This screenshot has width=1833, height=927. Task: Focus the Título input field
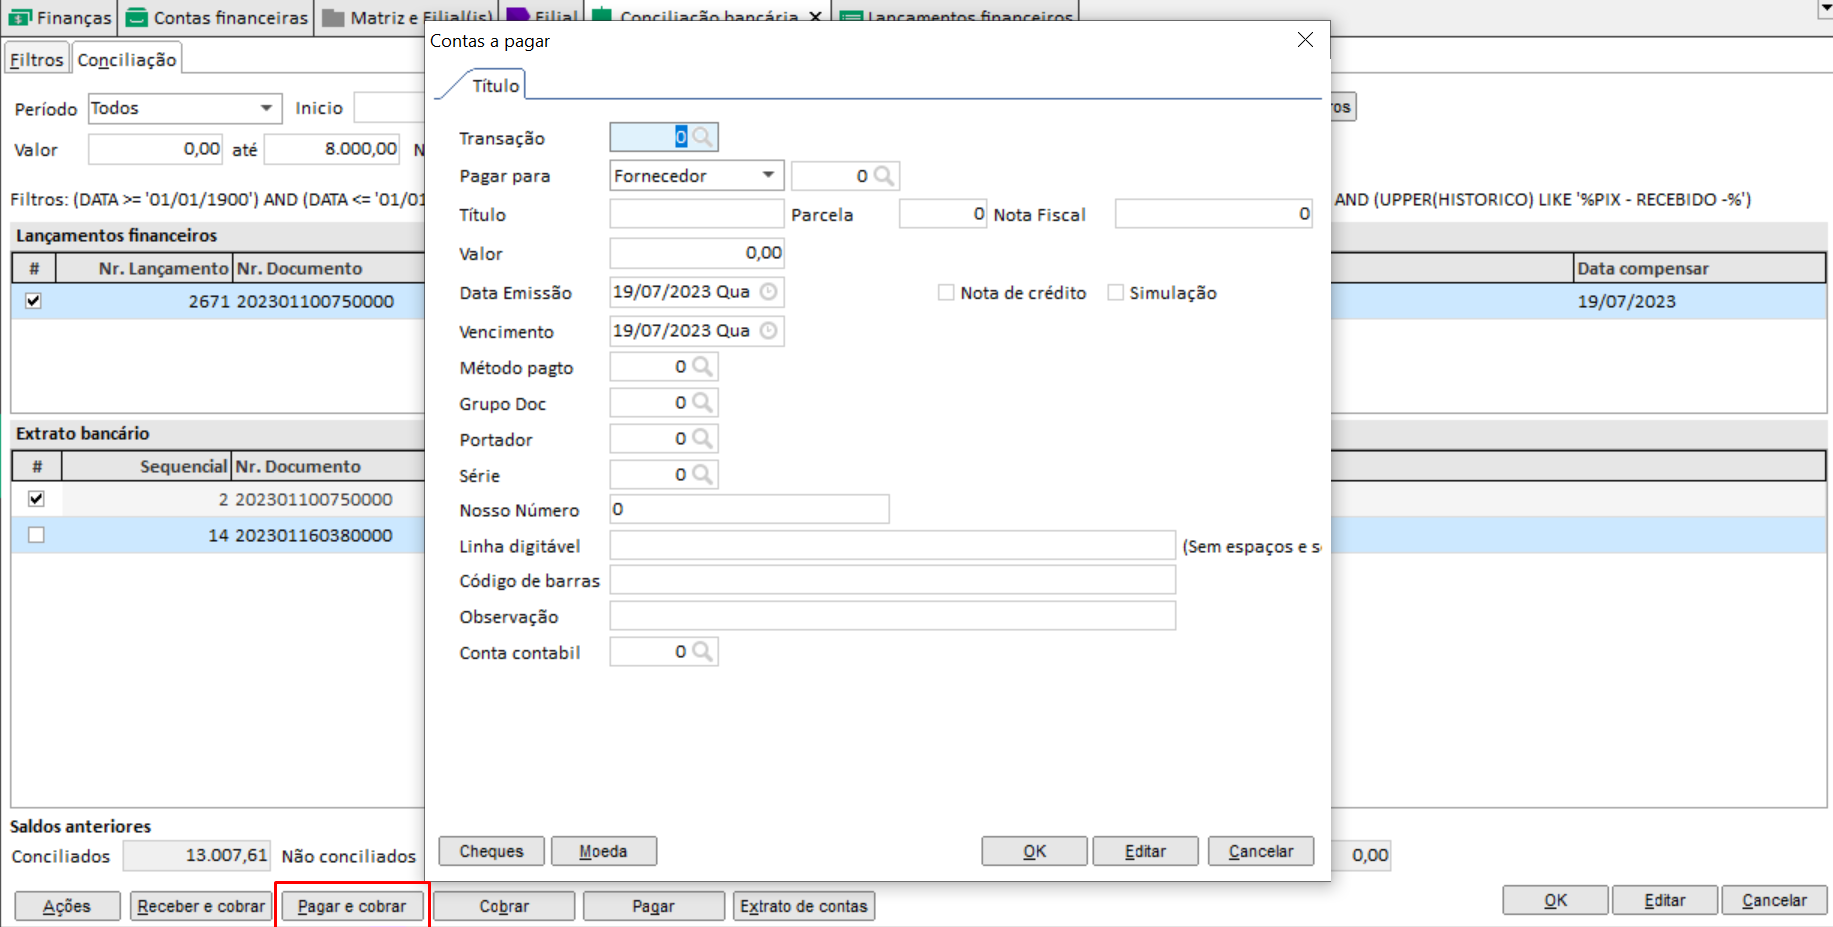pos(697,214)
